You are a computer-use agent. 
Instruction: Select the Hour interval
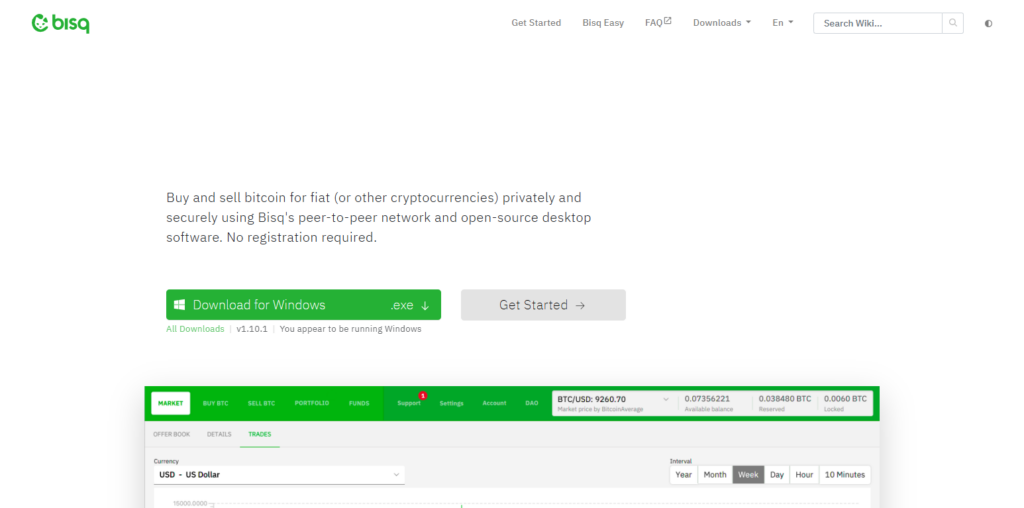click(x=805, y=475)
